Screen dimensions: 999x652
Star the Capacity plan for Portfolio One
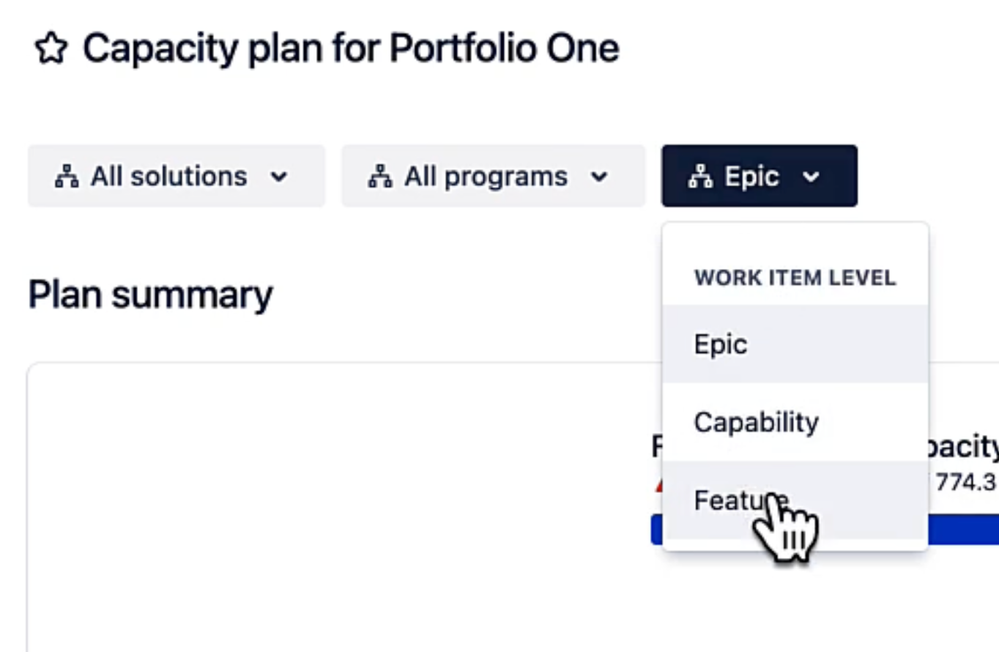(51, 49)
